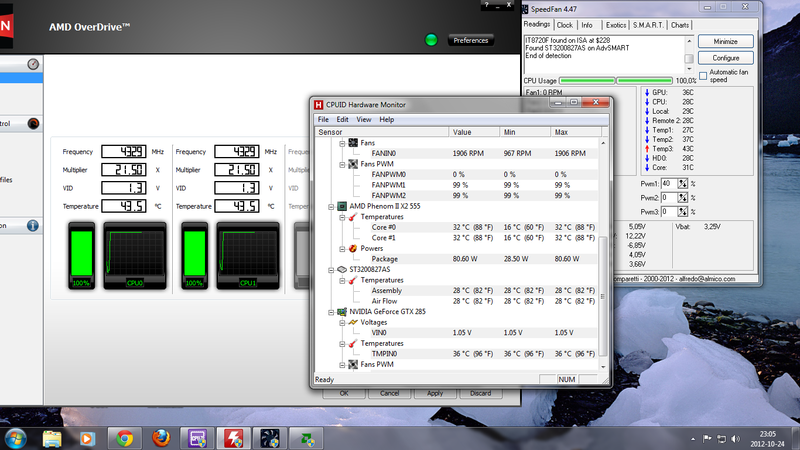The image size is (800, 450).
Task: Collapse the AMD Phenom II X2 555 node
Action: click(331, 207)
